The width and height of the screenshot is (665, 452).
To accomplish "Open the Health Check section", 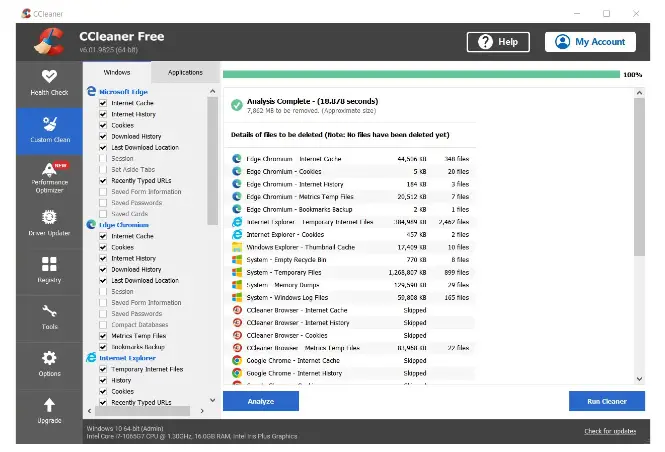I will 49,84.
